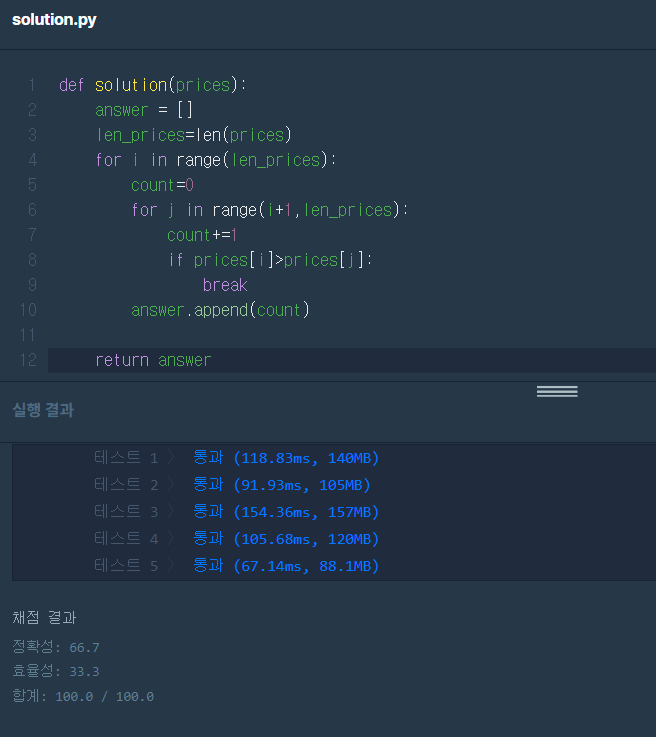Click line 5 'count=0'
656x737 pixels.
coord(163,185)
